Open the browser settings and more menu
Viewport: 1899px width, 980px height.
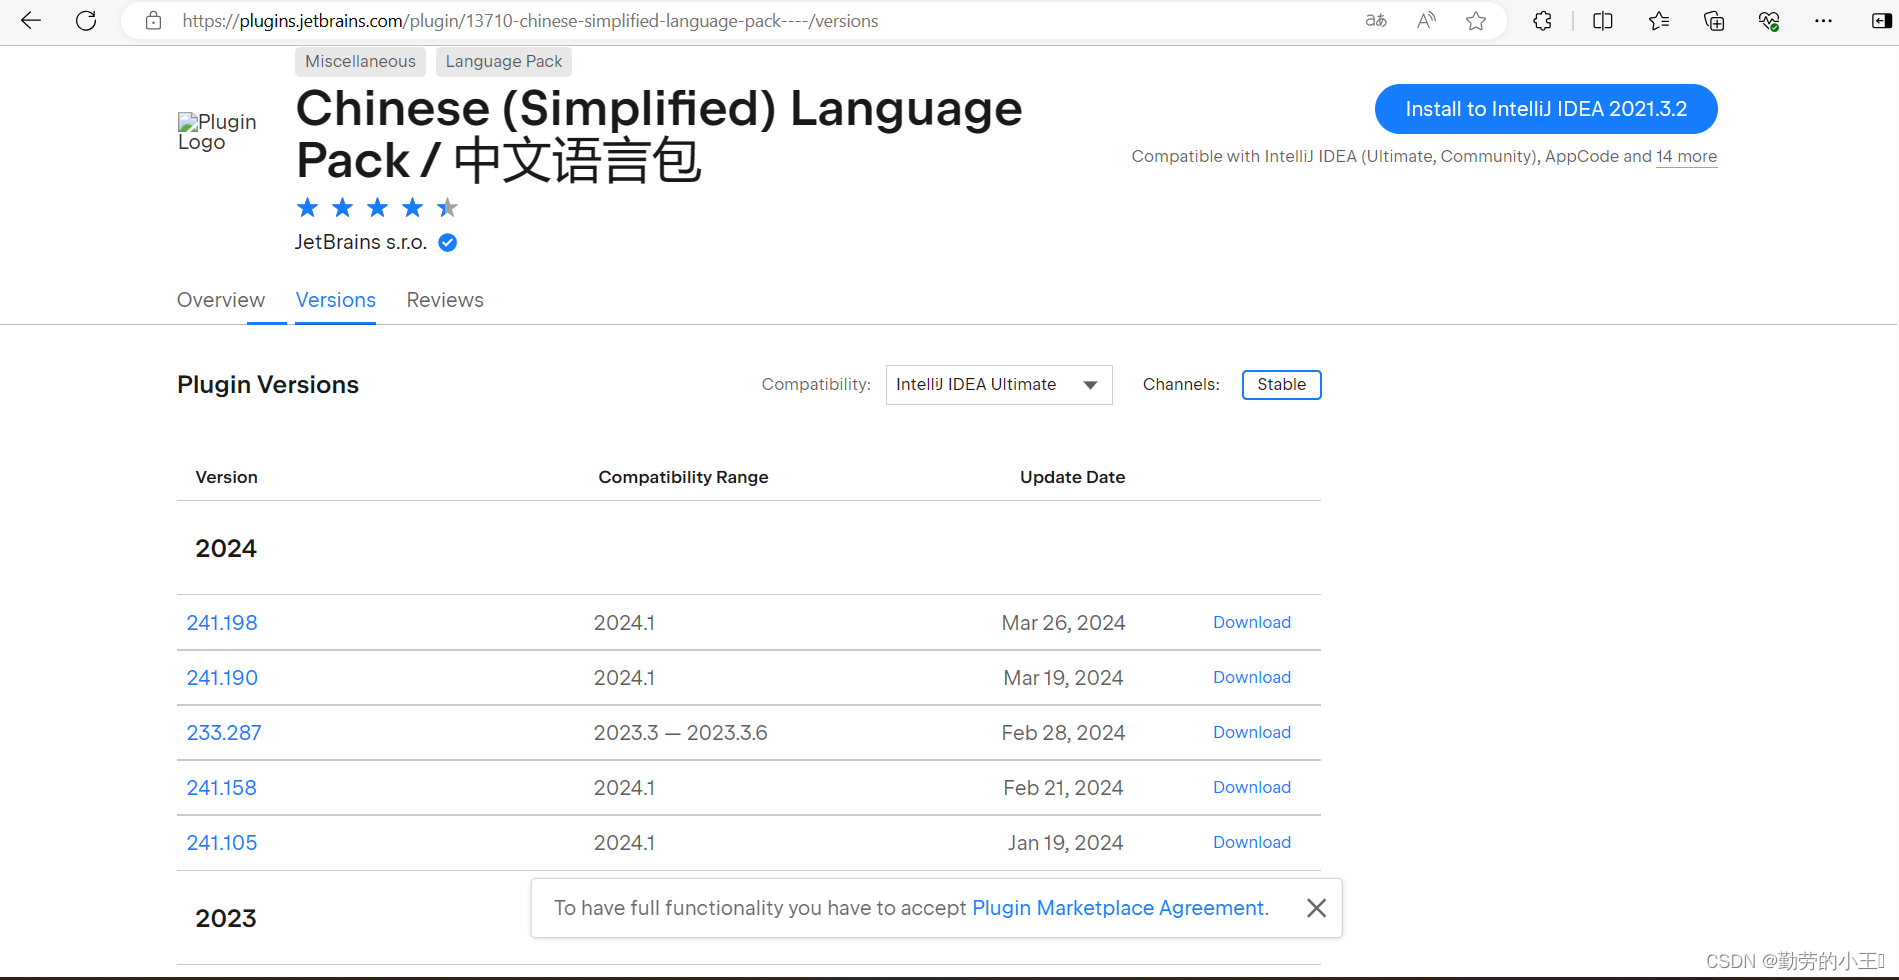(x=1824, y=21)
